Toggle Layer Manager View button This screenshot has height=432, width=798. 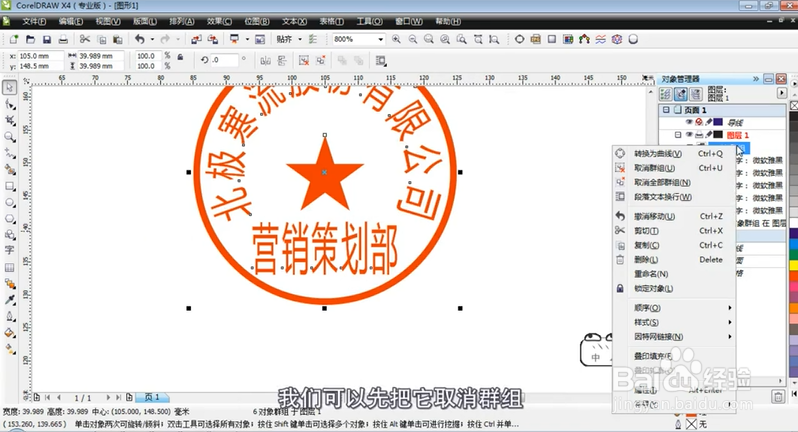pyautogui.click(x=696, y=94)
